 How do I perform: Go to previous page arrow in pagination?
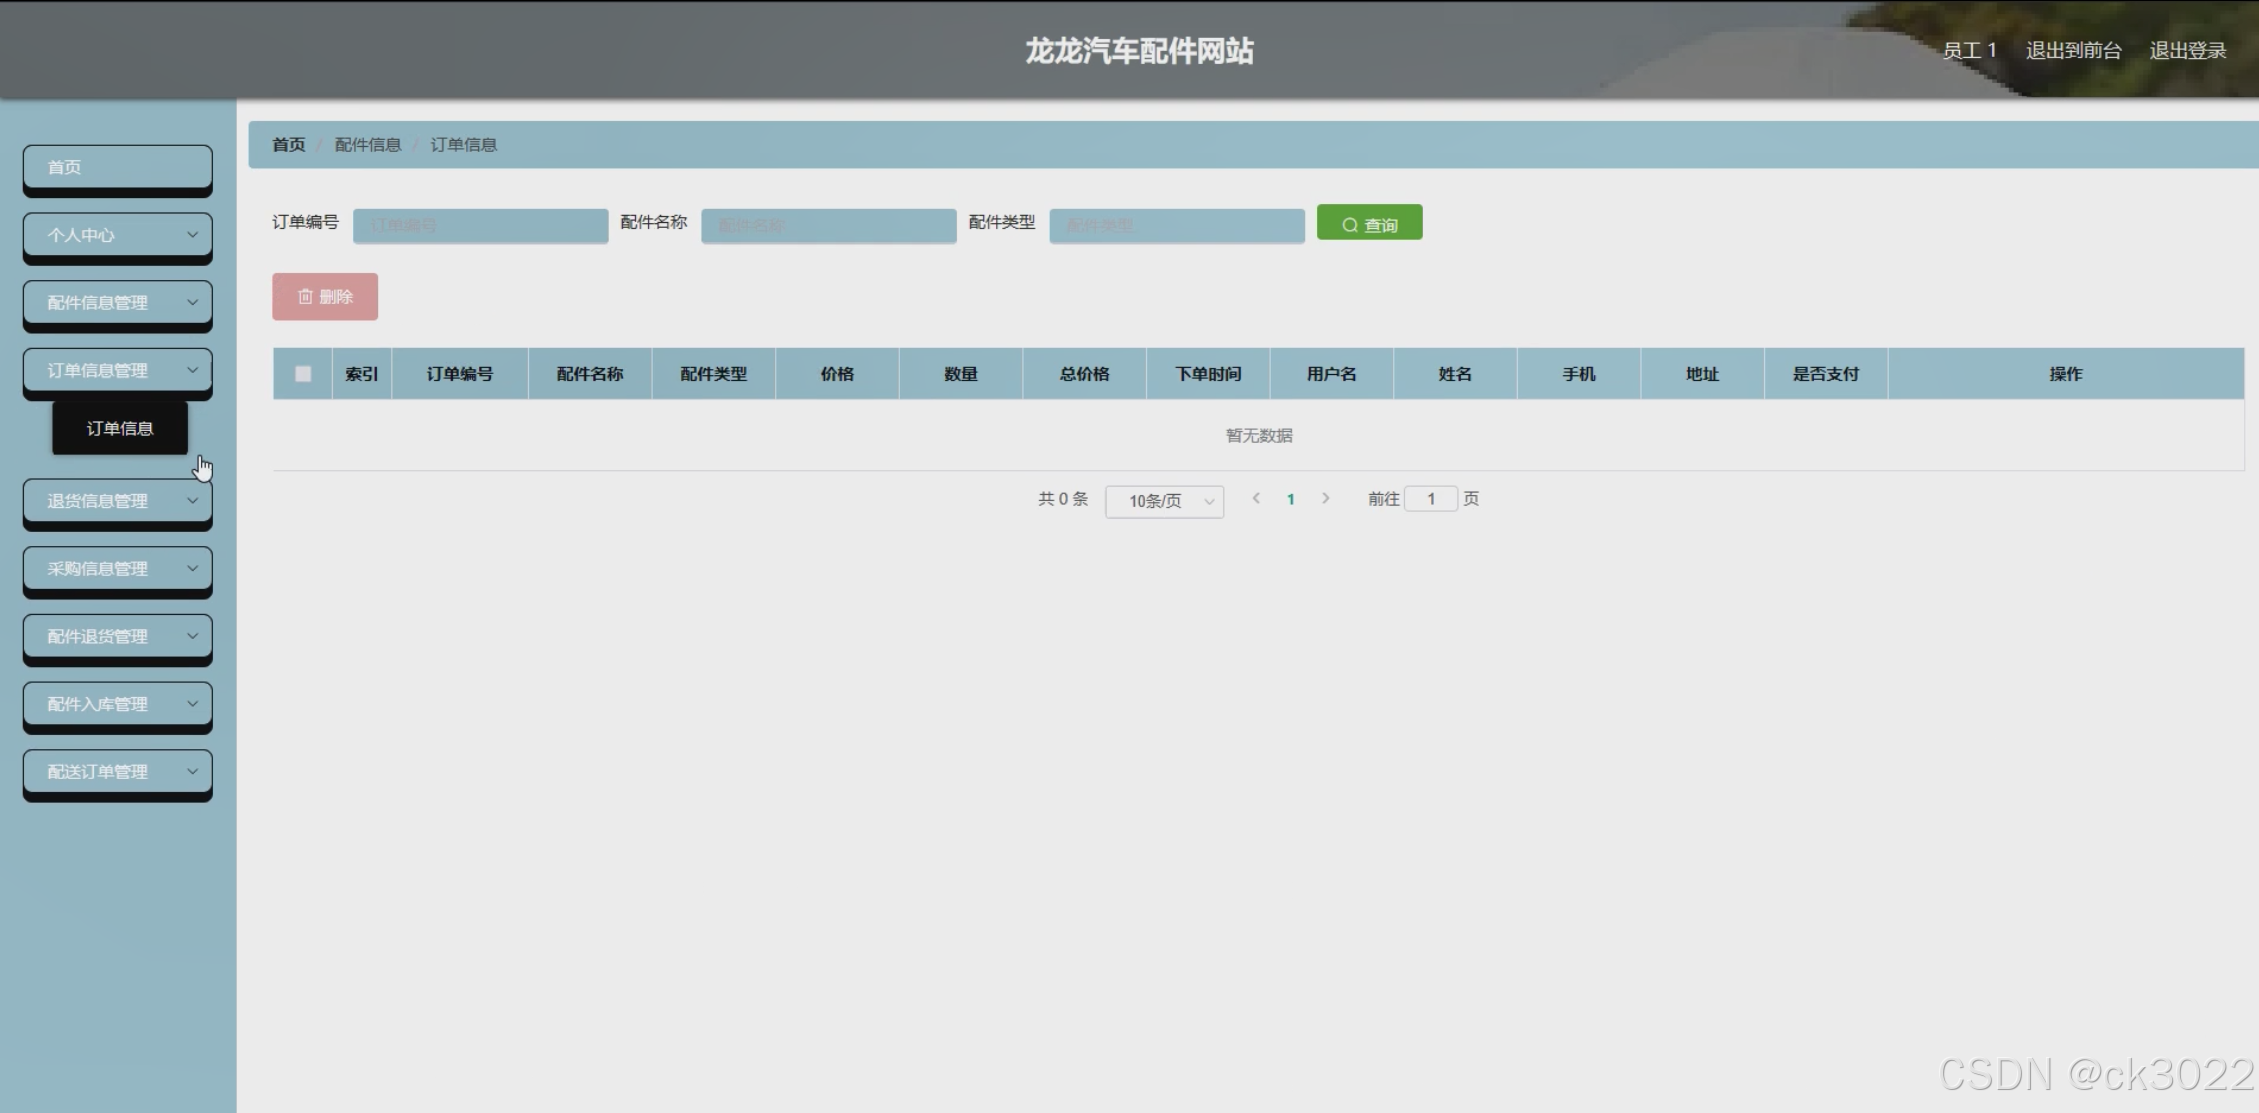click(x=1256, y=498)
